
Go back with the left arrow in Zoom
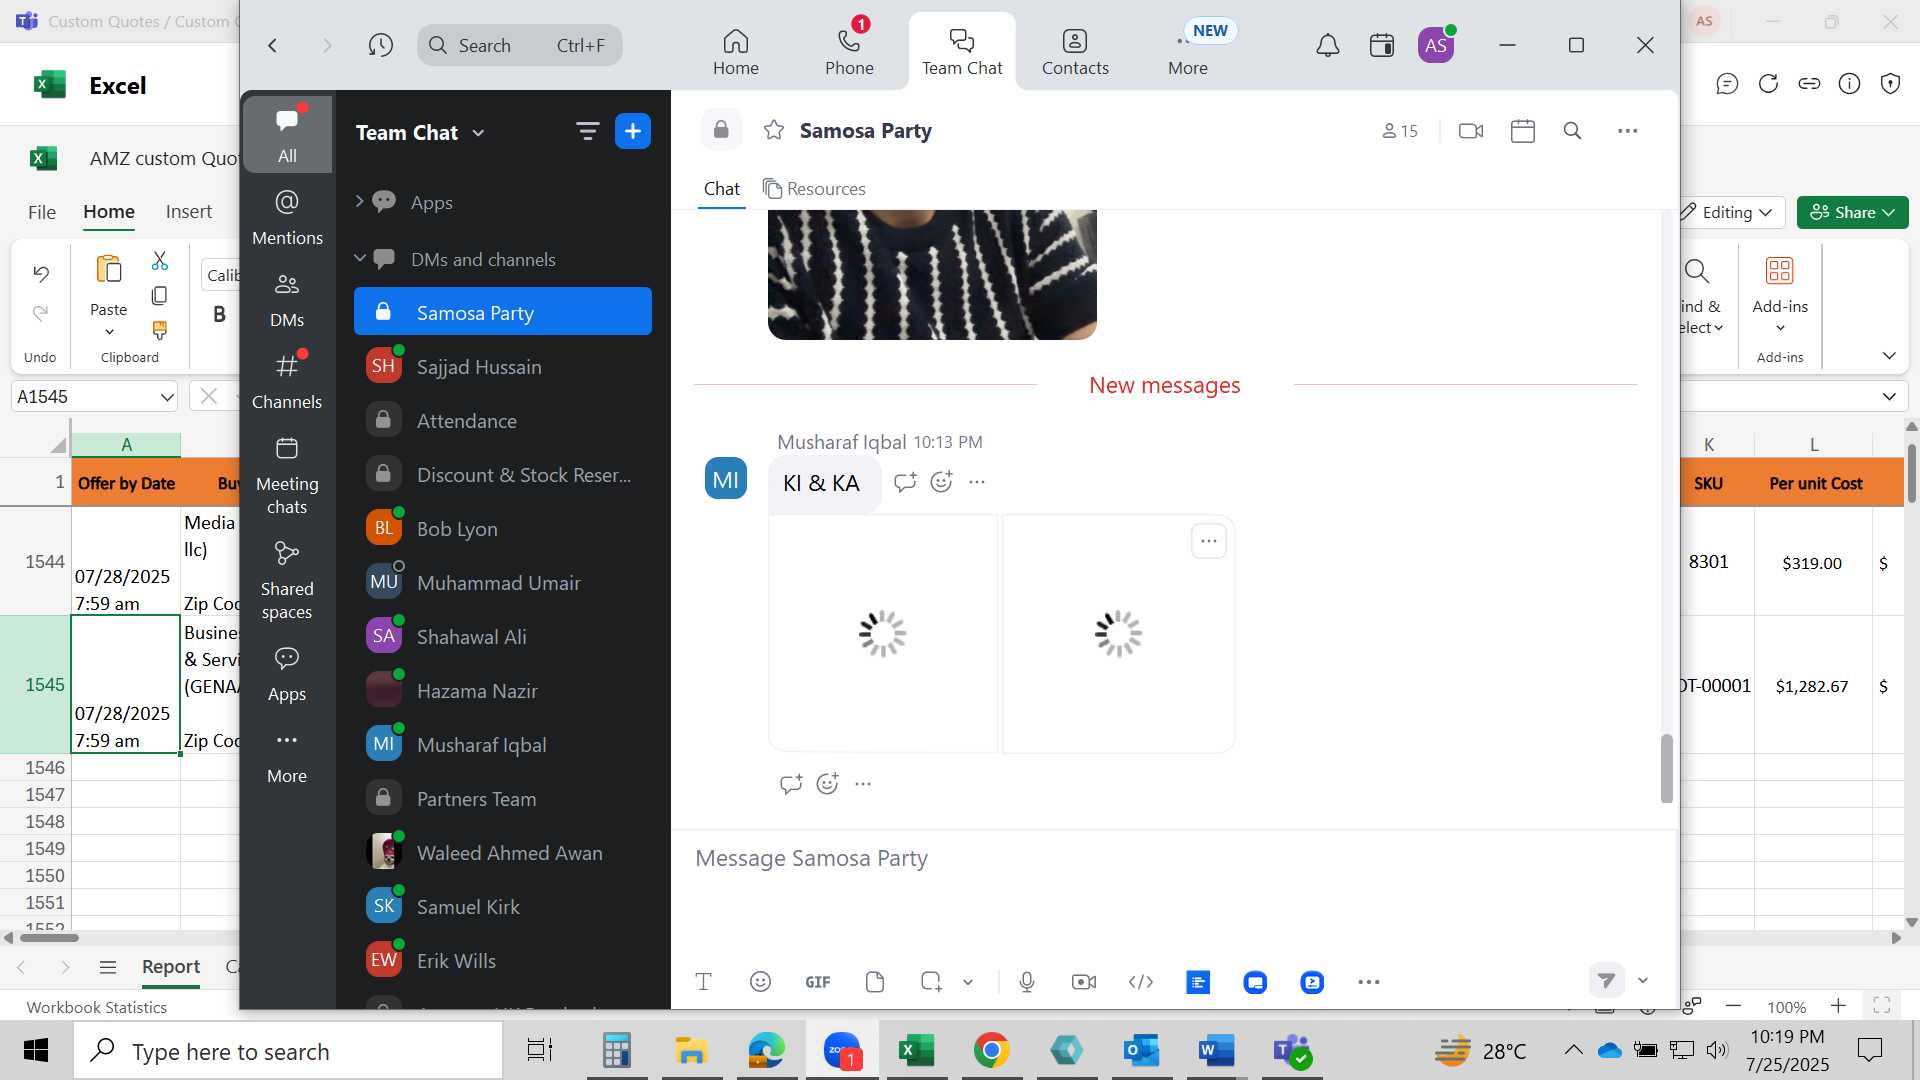(272, 45)
